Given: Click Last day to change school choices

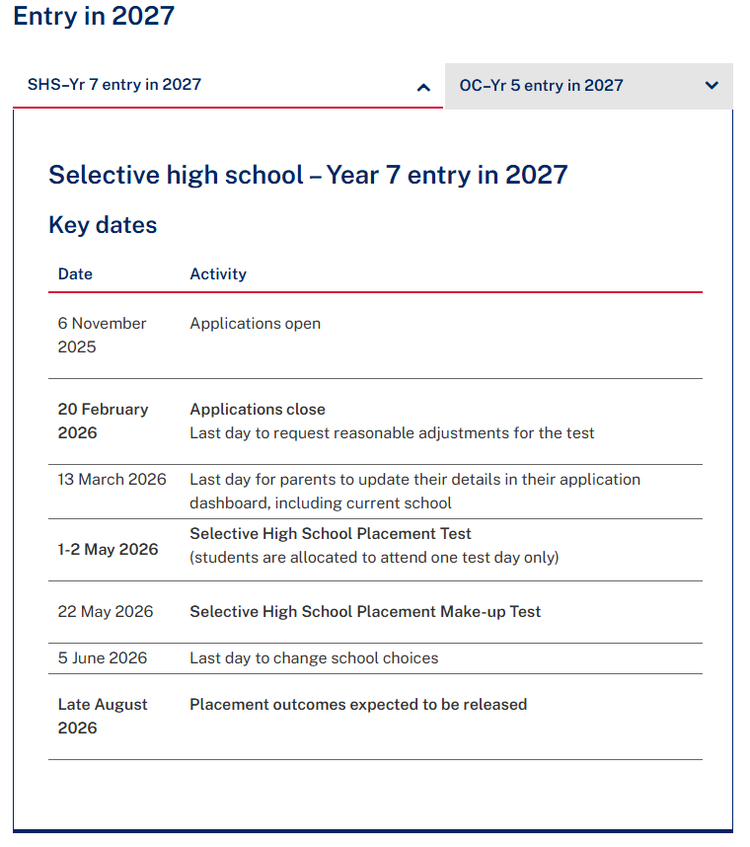Looking at the screenshot, I should pyautogui.click(x=314, y=658).
